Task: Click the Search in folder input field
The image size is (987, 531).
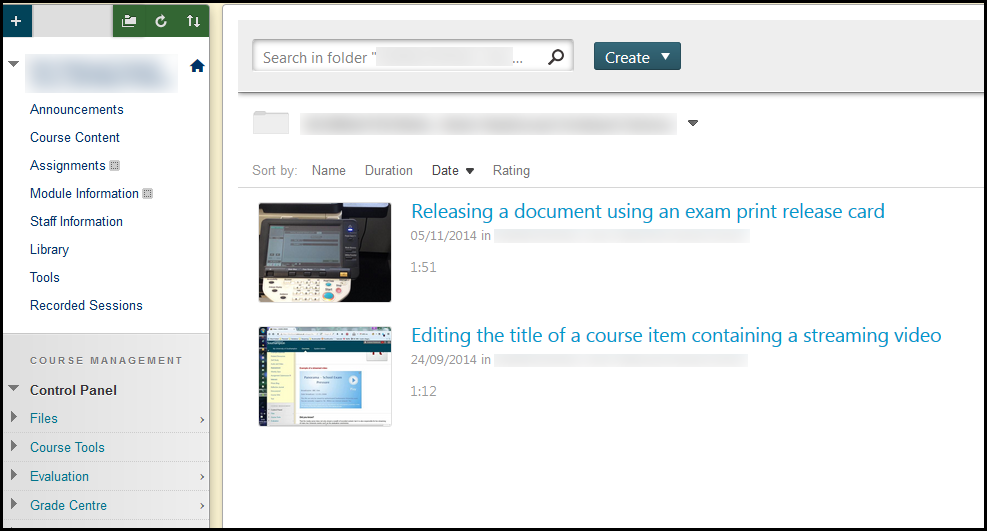Action: (400, 58)
